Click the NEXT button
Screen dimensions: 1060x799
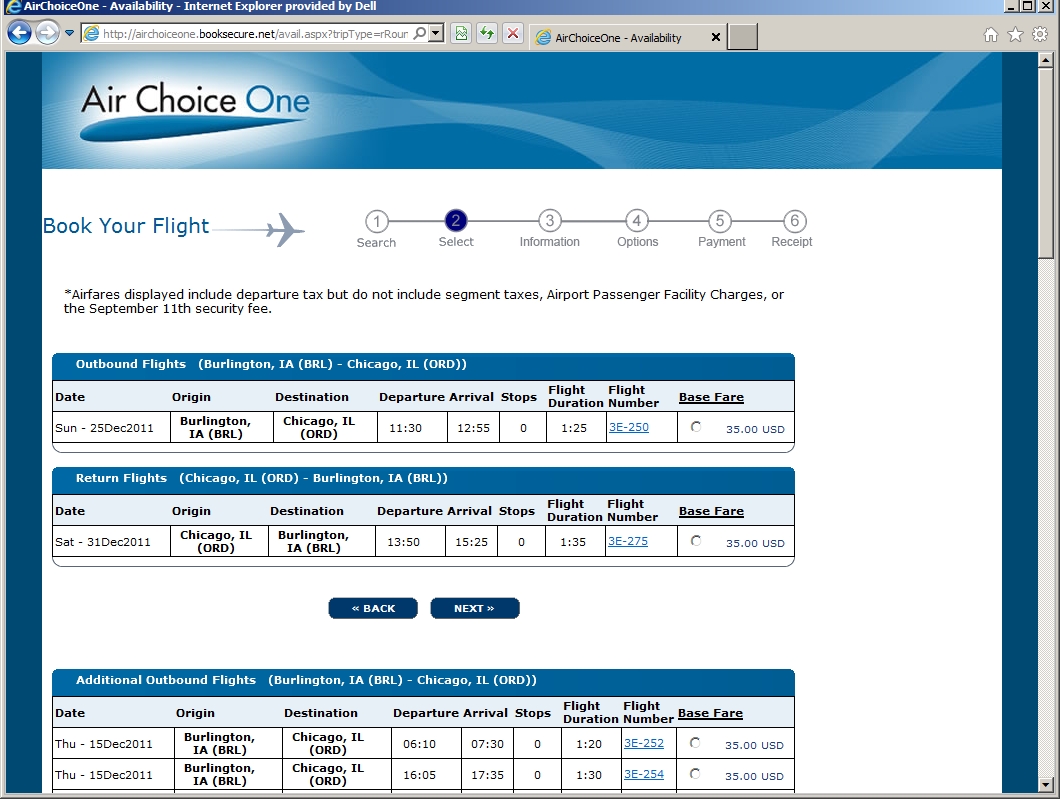[475, 608]
